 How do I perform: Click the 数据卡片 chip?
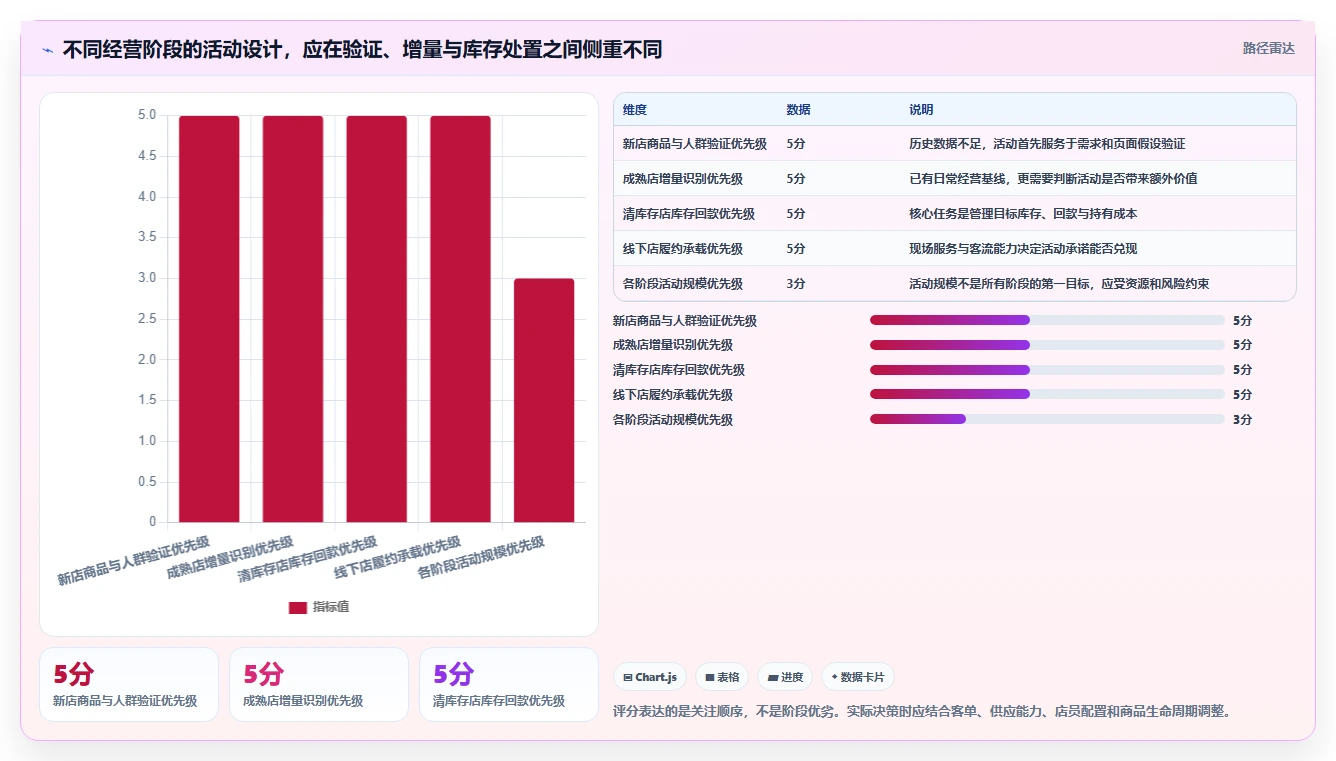tap(858, 677)
